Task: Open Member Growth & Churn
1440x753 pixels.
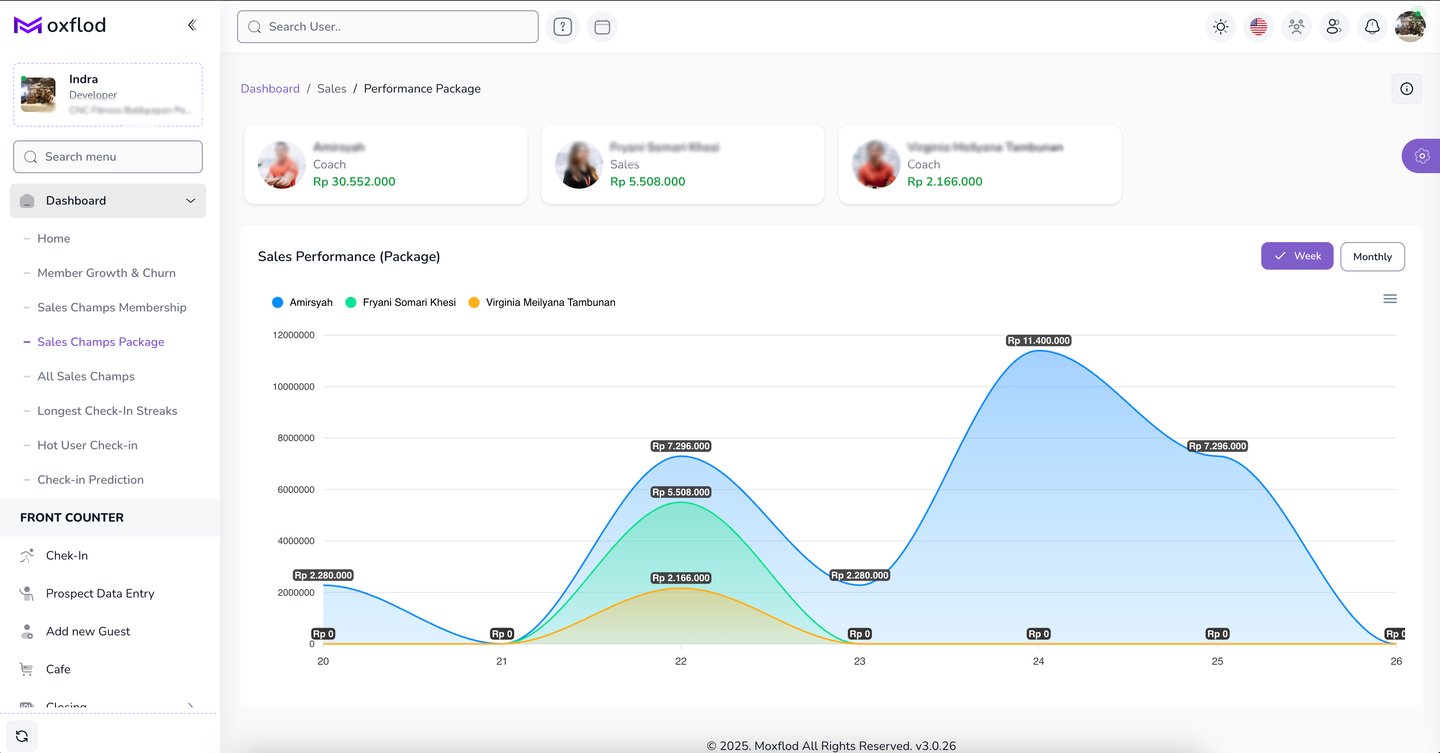Action: tap(106, 273)
